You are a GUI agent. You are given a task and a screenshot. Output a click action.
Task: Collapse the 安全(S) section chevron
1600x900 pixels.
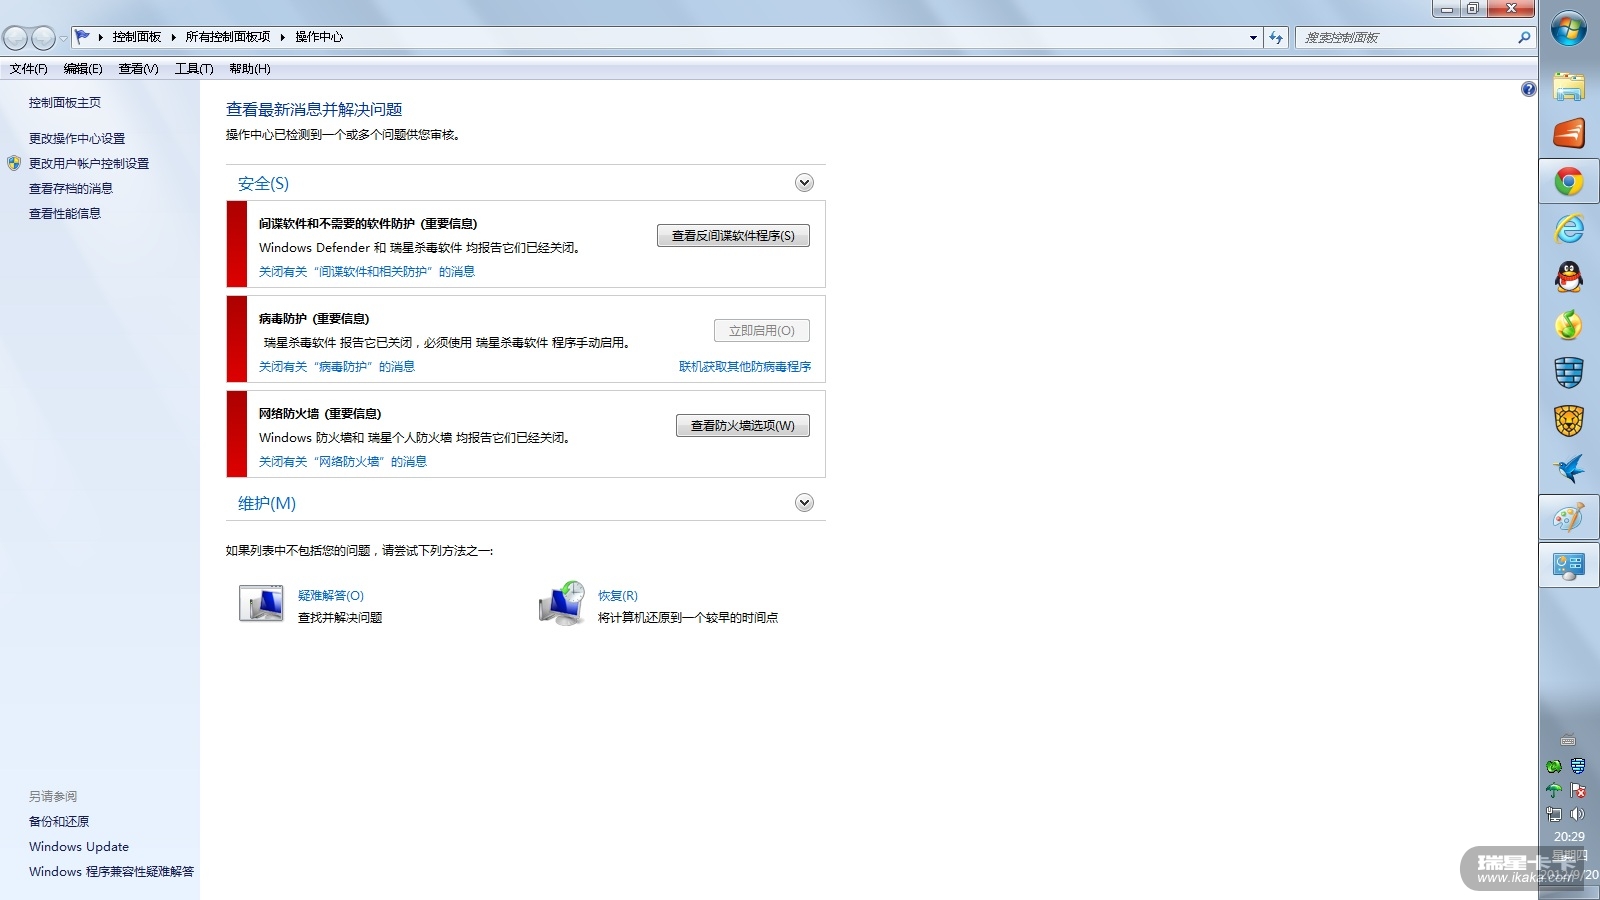[x=804, y=183]
